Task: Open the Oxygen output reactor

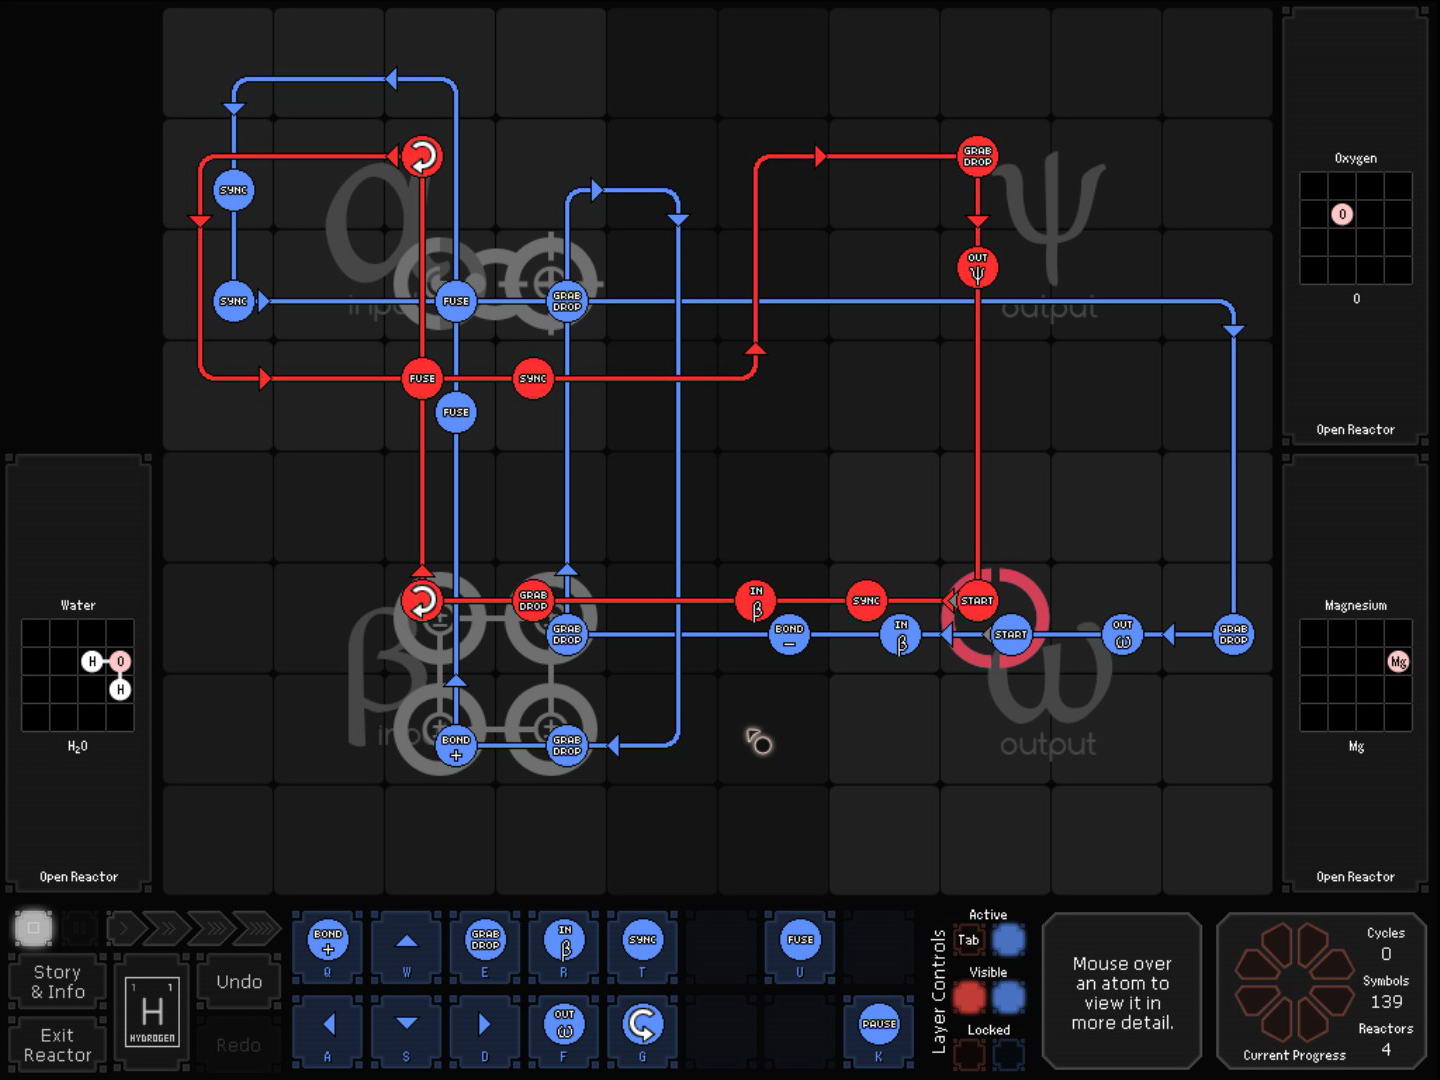Action: (1355, 430)
